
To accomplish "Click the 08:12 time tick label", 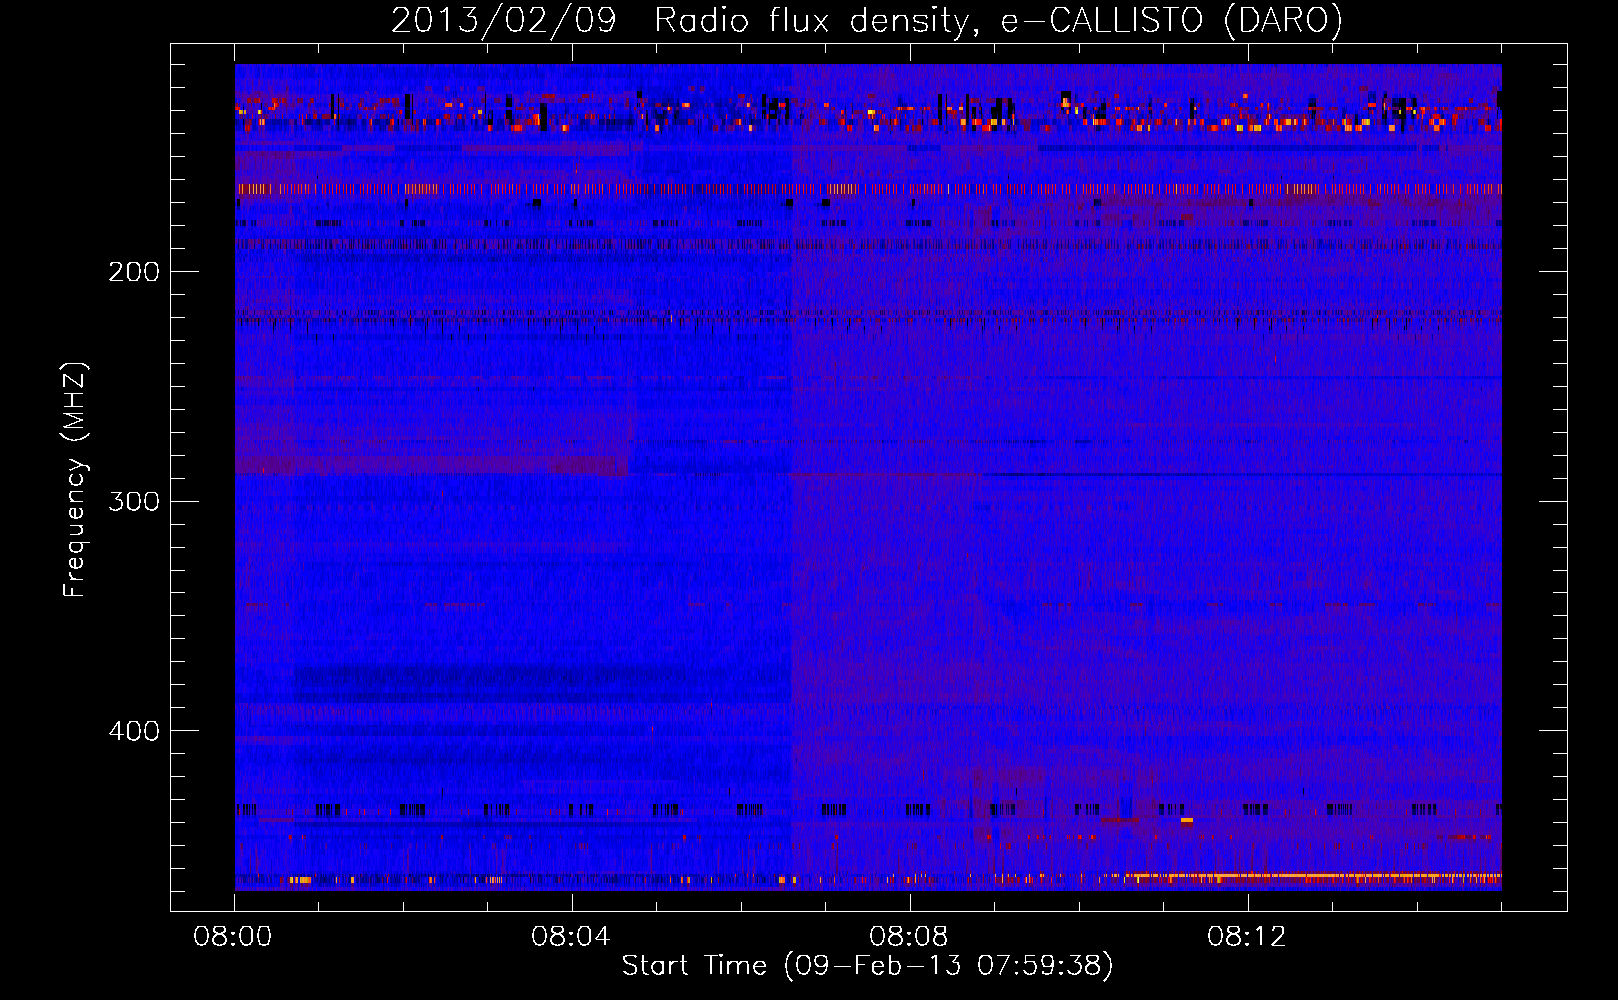I will 1247,937.
